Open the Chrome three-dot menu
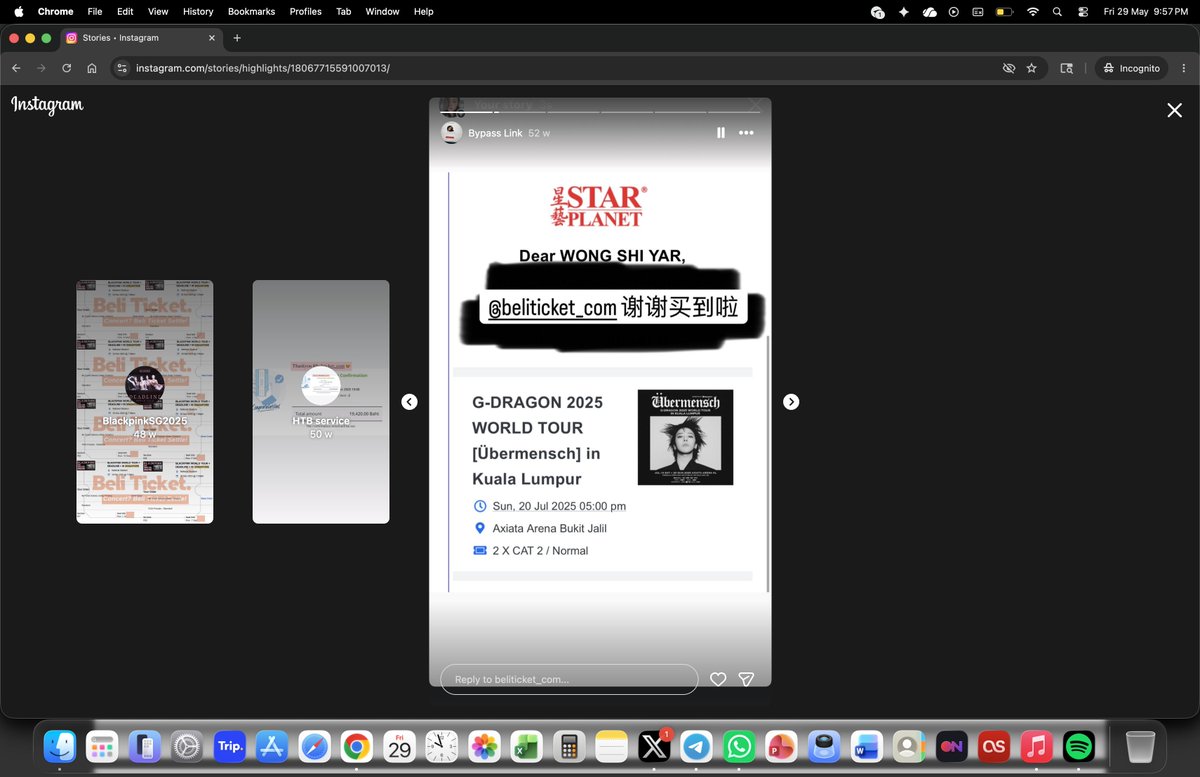The width and height of the screenshot is (1200, 777). tap(1184, 68)
